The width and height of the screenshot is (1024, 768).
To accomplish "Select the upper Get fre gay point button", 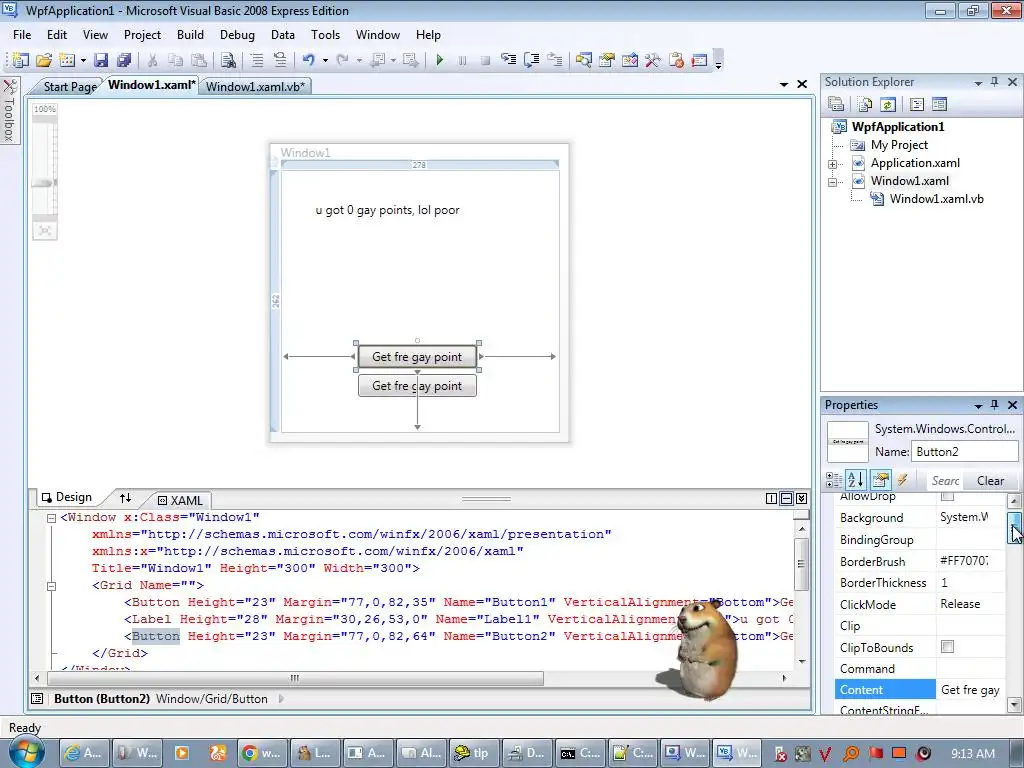I will 417,357.
